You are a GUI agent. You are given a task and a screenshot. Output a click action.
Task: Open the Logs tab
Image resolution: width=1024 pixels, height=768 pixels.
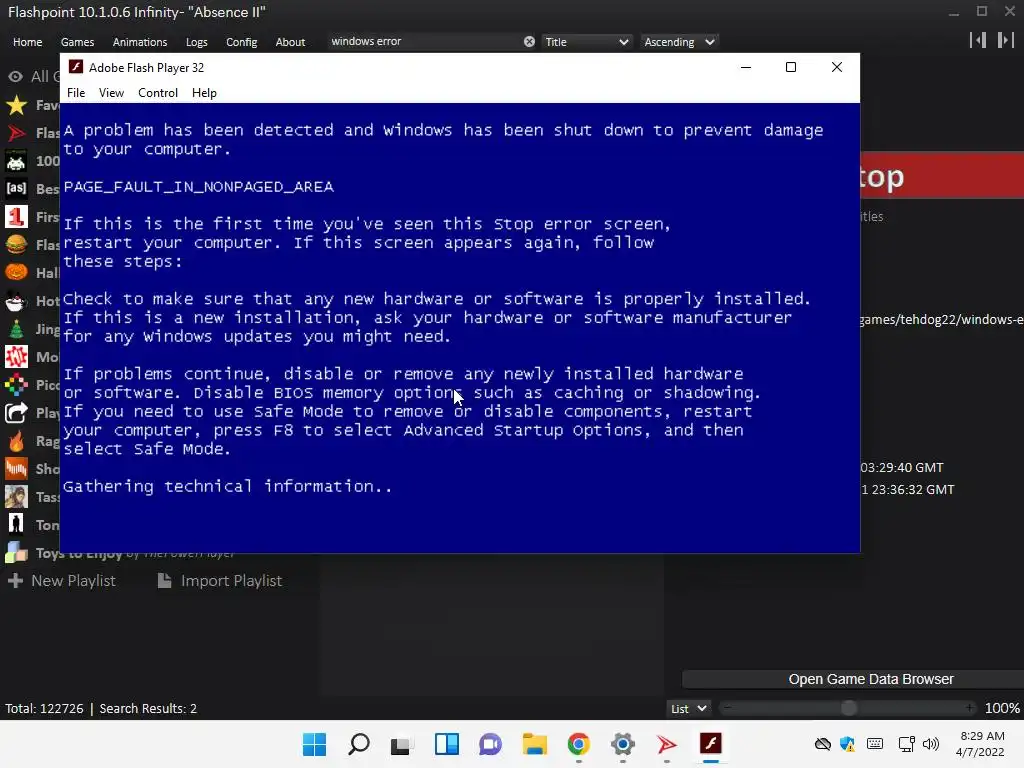point(197,42)
